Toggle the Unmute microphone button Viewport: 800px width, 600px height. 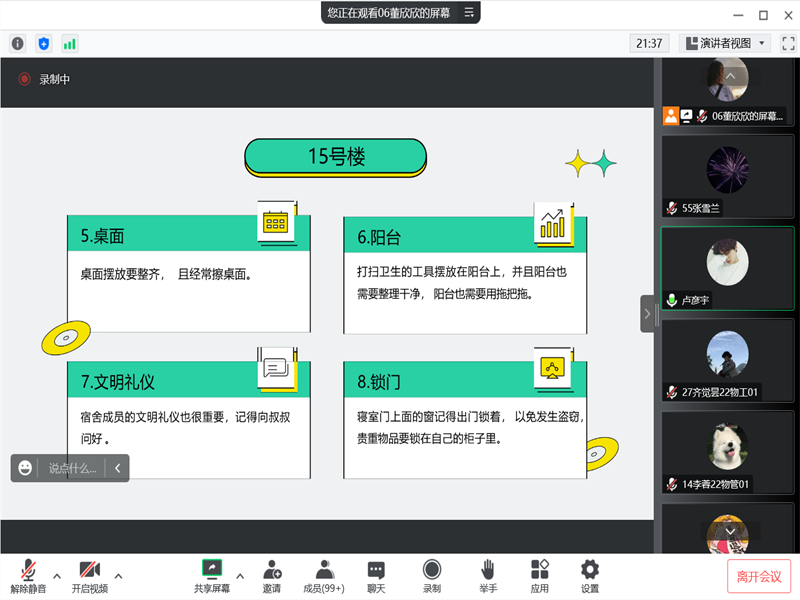pyautogui.click(x=28, y=576)
